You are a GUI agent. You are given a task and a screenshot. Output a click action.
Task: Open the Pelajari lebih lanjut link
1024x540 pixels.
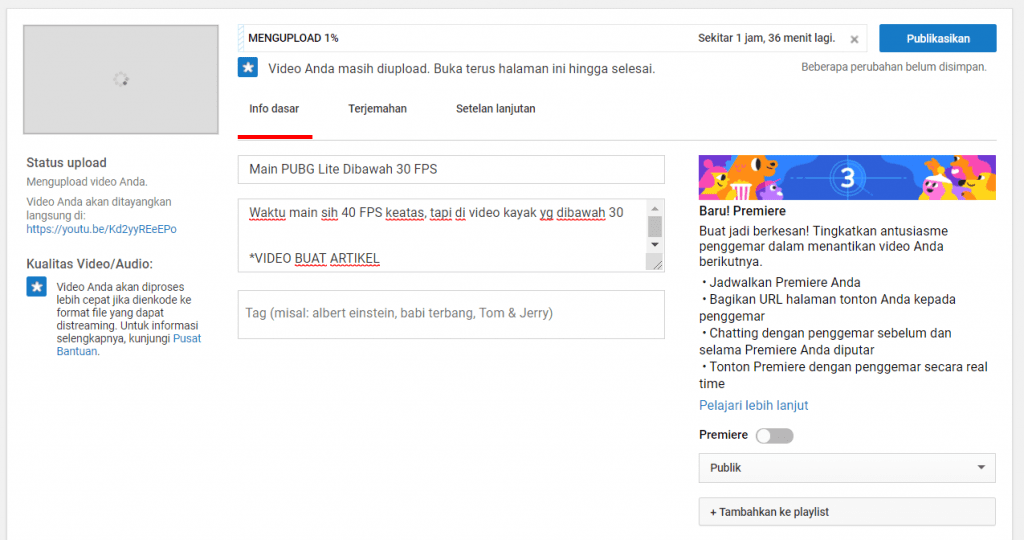tap(754, 405)
